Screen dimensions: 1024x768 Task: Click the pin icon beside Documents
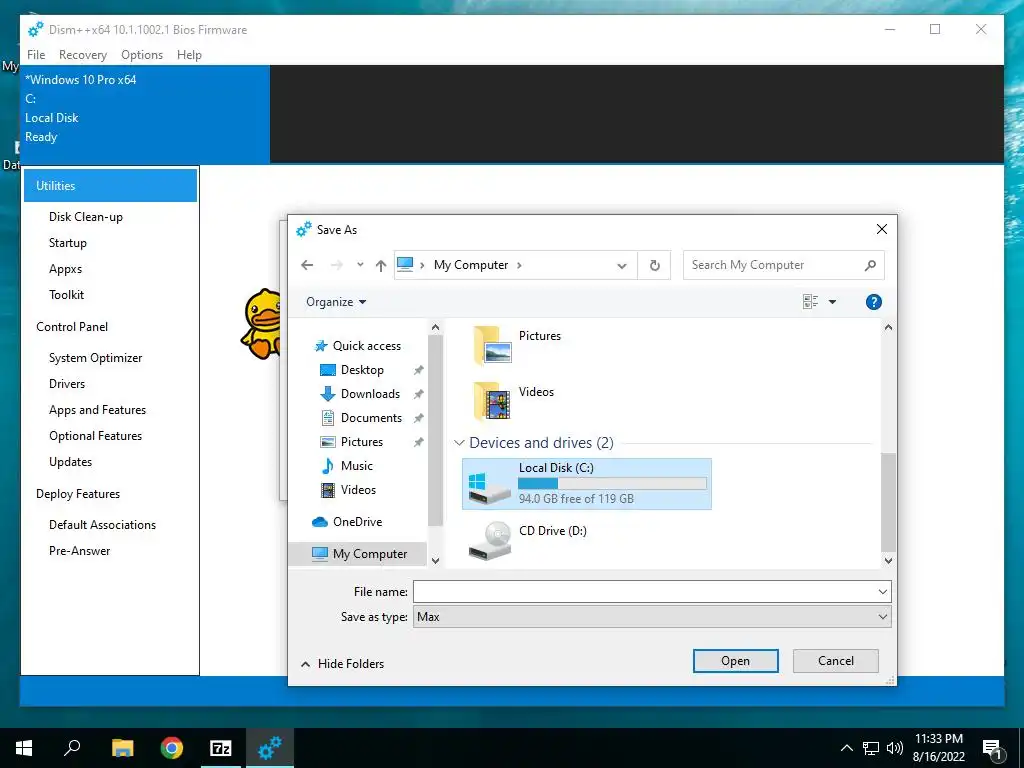pyautogui.click(x=419, y=418)
